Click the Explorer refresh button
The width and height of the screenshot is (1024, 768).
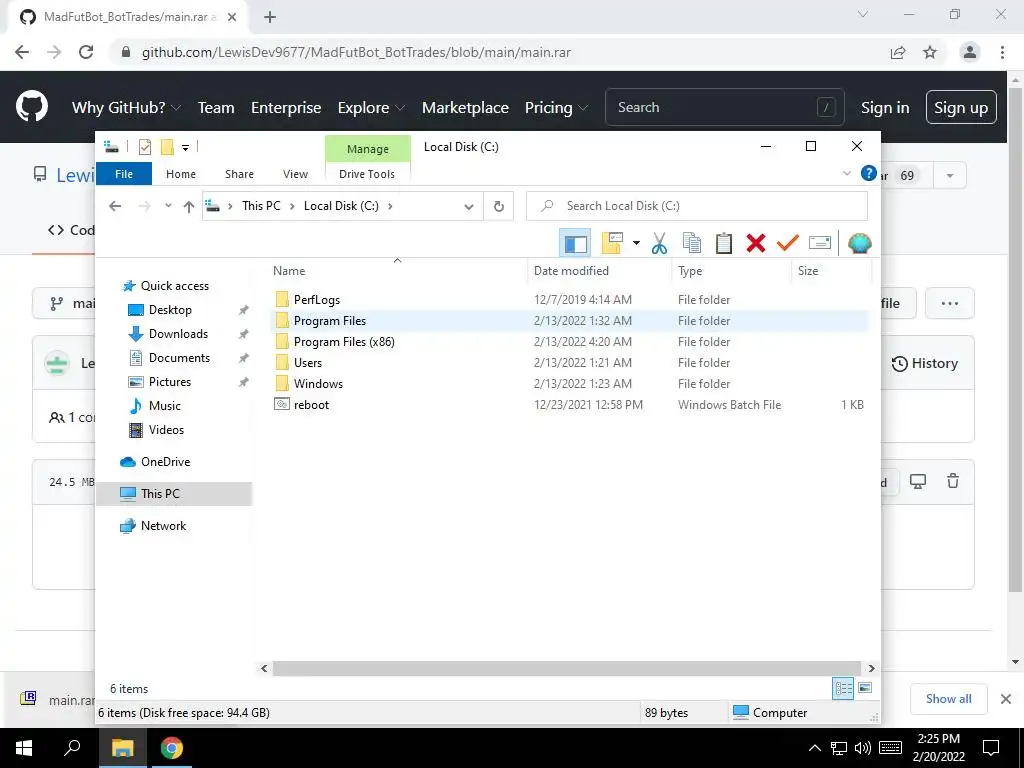click(x=499, y=206)
